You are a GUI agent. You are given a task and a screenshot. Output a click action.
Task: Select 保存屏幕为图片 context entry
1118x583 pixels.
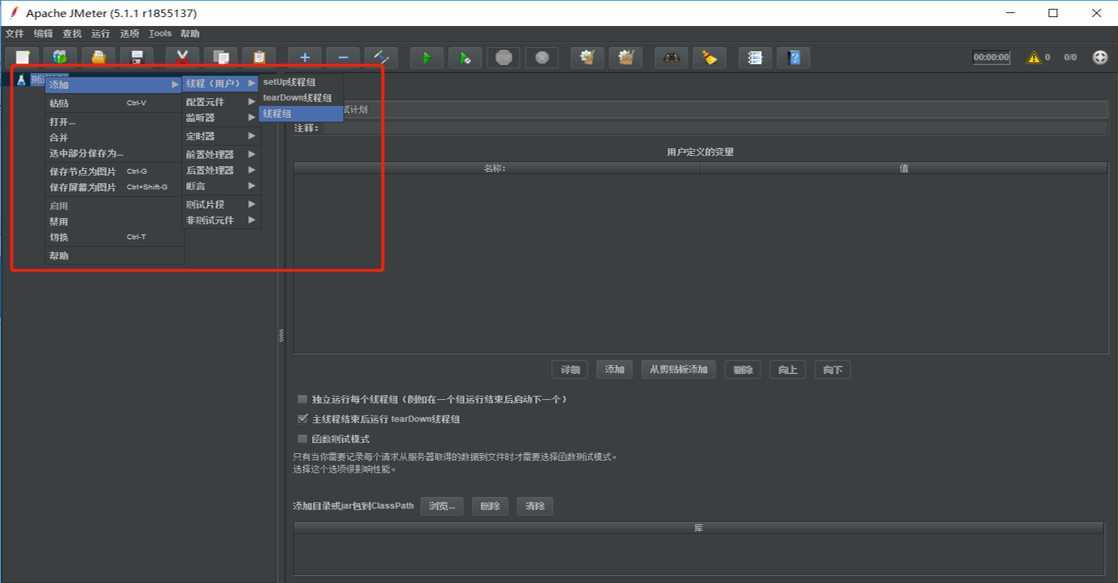pos(113,187)
